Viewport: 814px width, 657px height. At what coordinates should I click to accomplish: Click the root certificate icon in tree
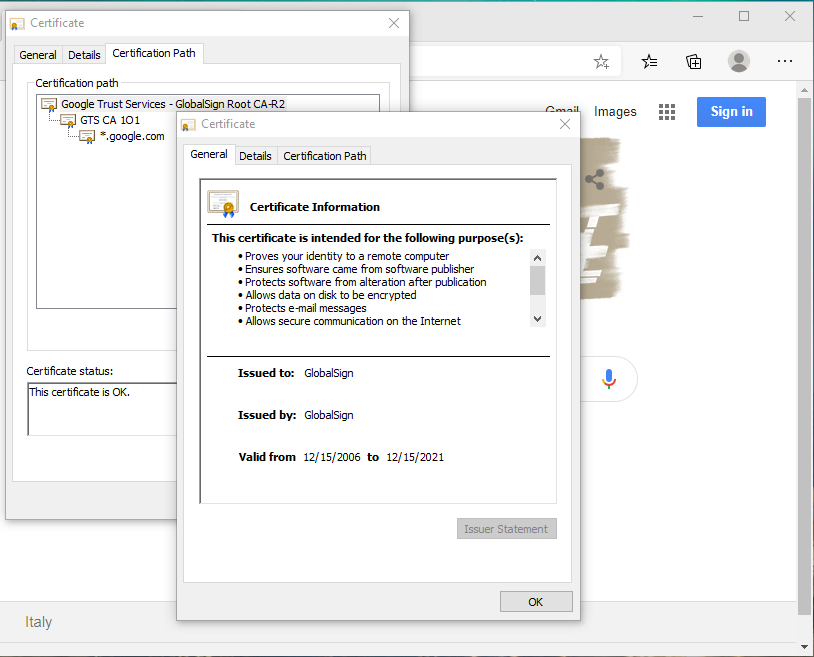[x=49, y=104]
